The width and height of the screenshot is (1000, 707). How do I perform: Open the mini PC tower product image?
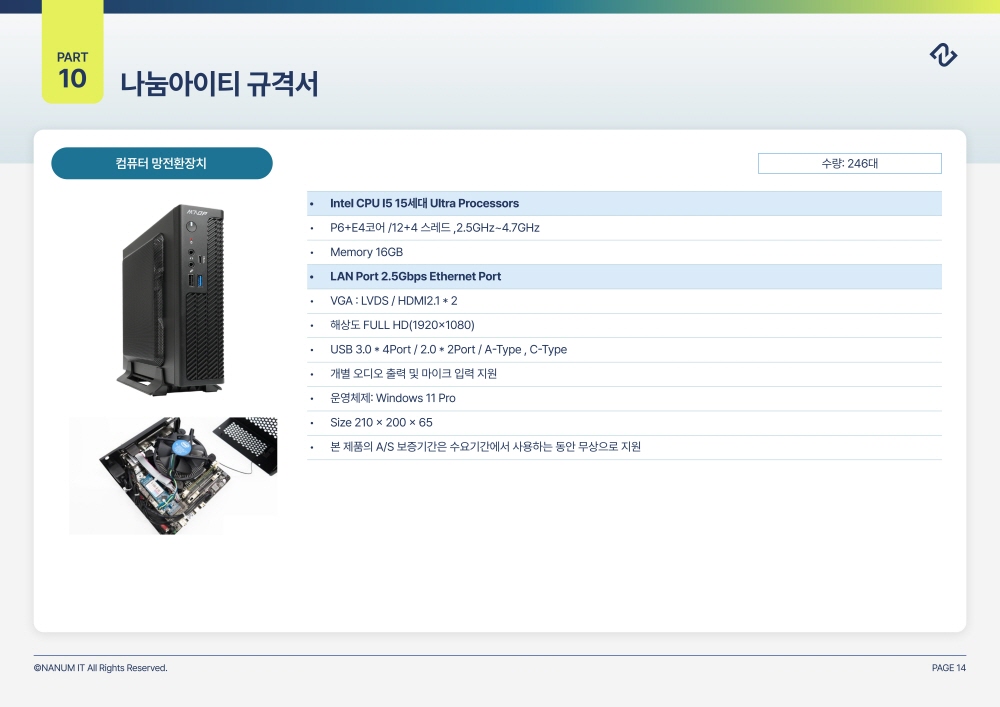point(172,298)
